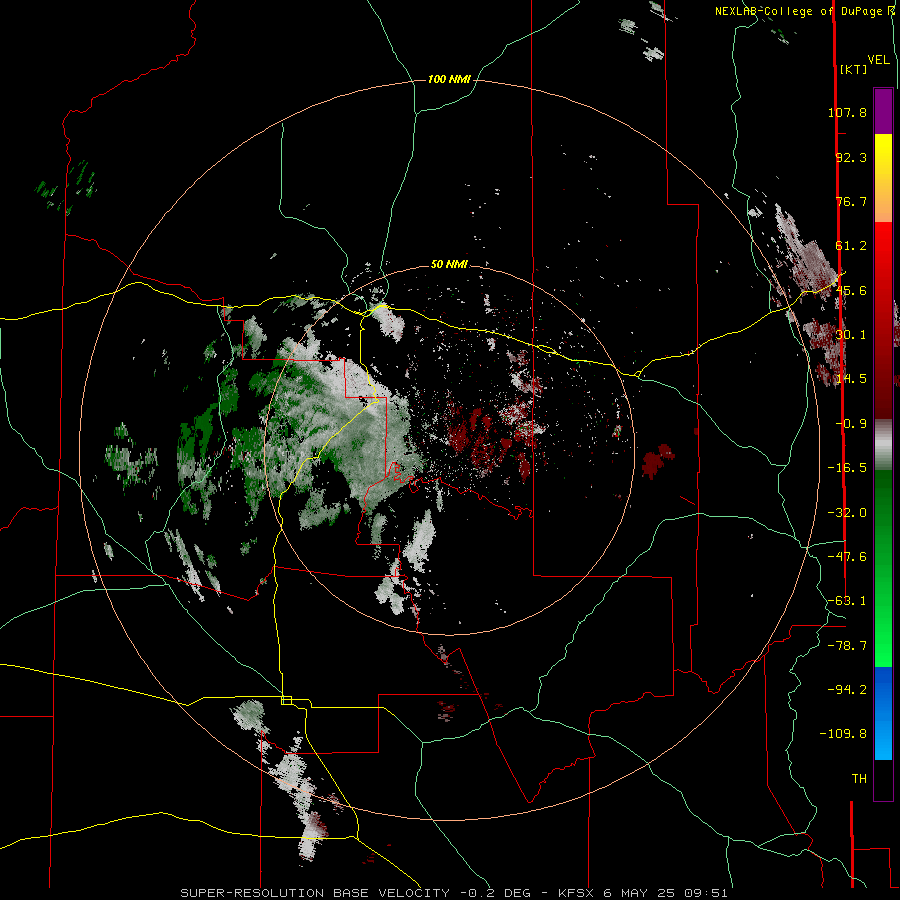Click the yellow-orange segment of the color bar
Viewport: 900px width, 900px height.
tap(883, 178)
